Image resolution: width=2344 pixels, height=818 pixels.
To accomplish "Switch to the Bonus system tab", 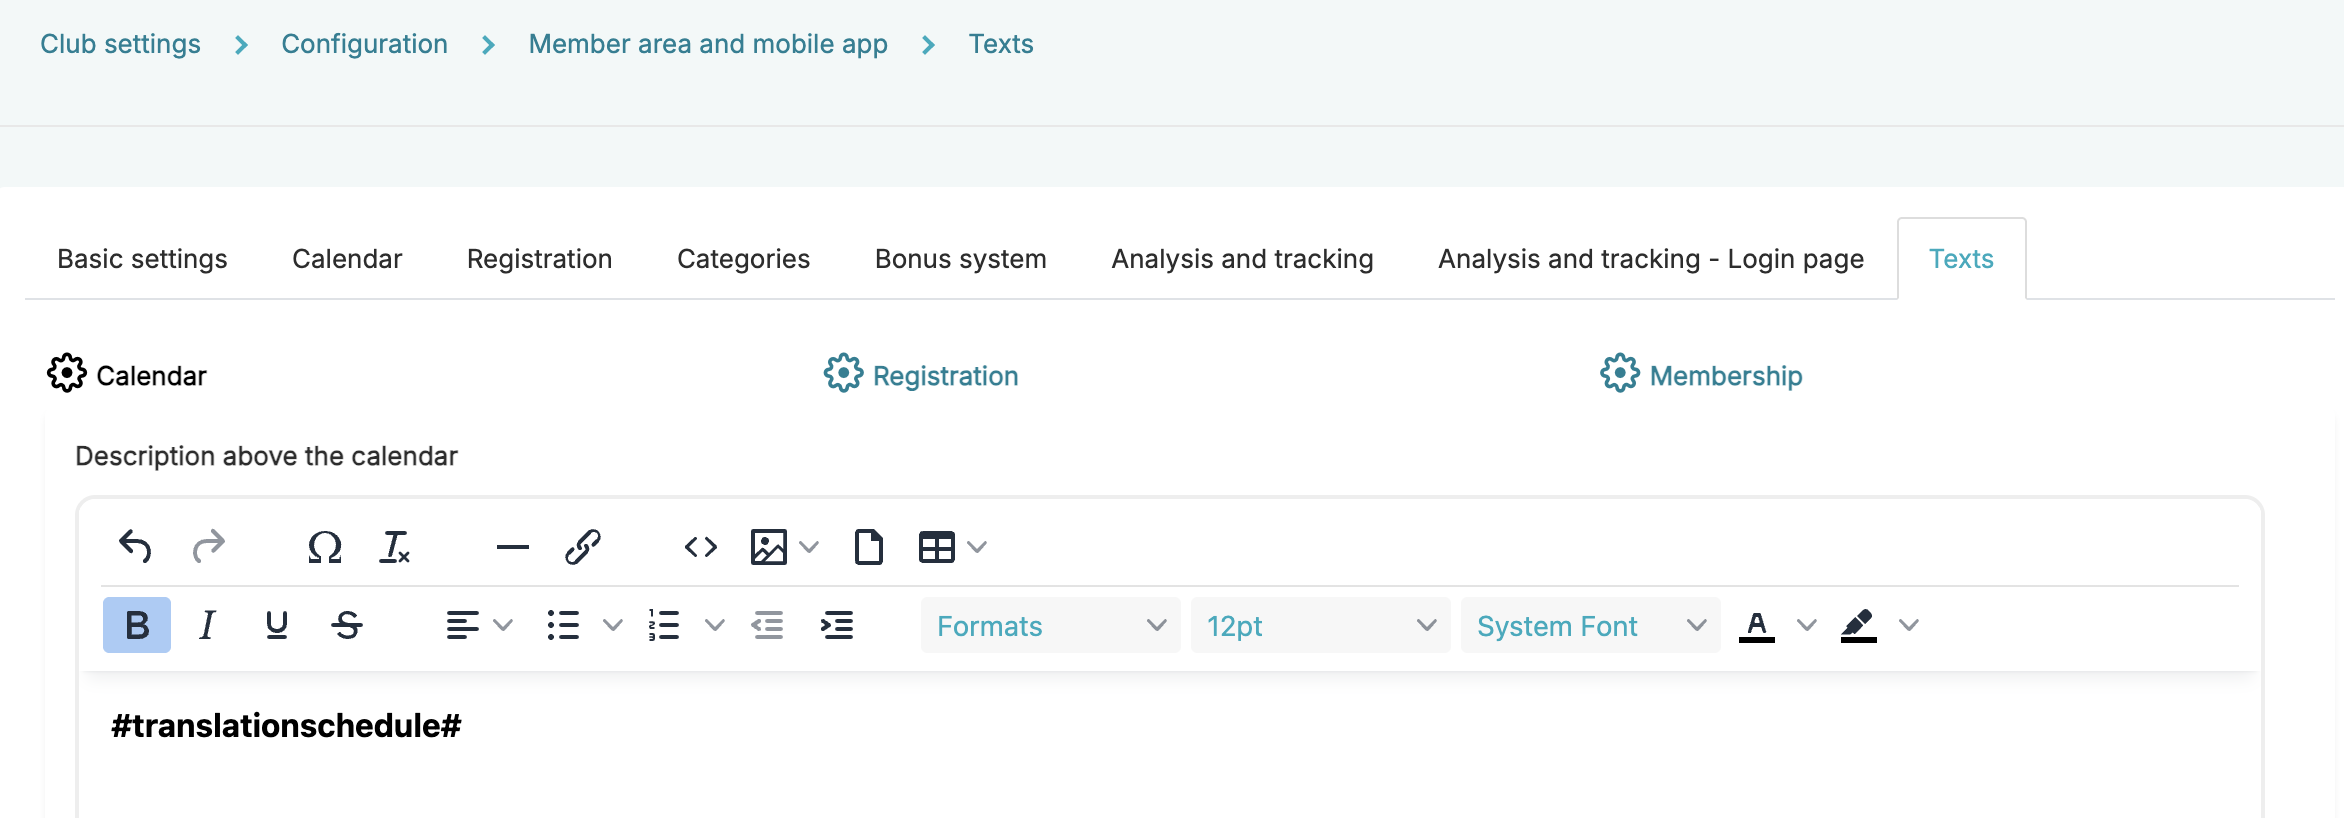I will pos(960,259).
